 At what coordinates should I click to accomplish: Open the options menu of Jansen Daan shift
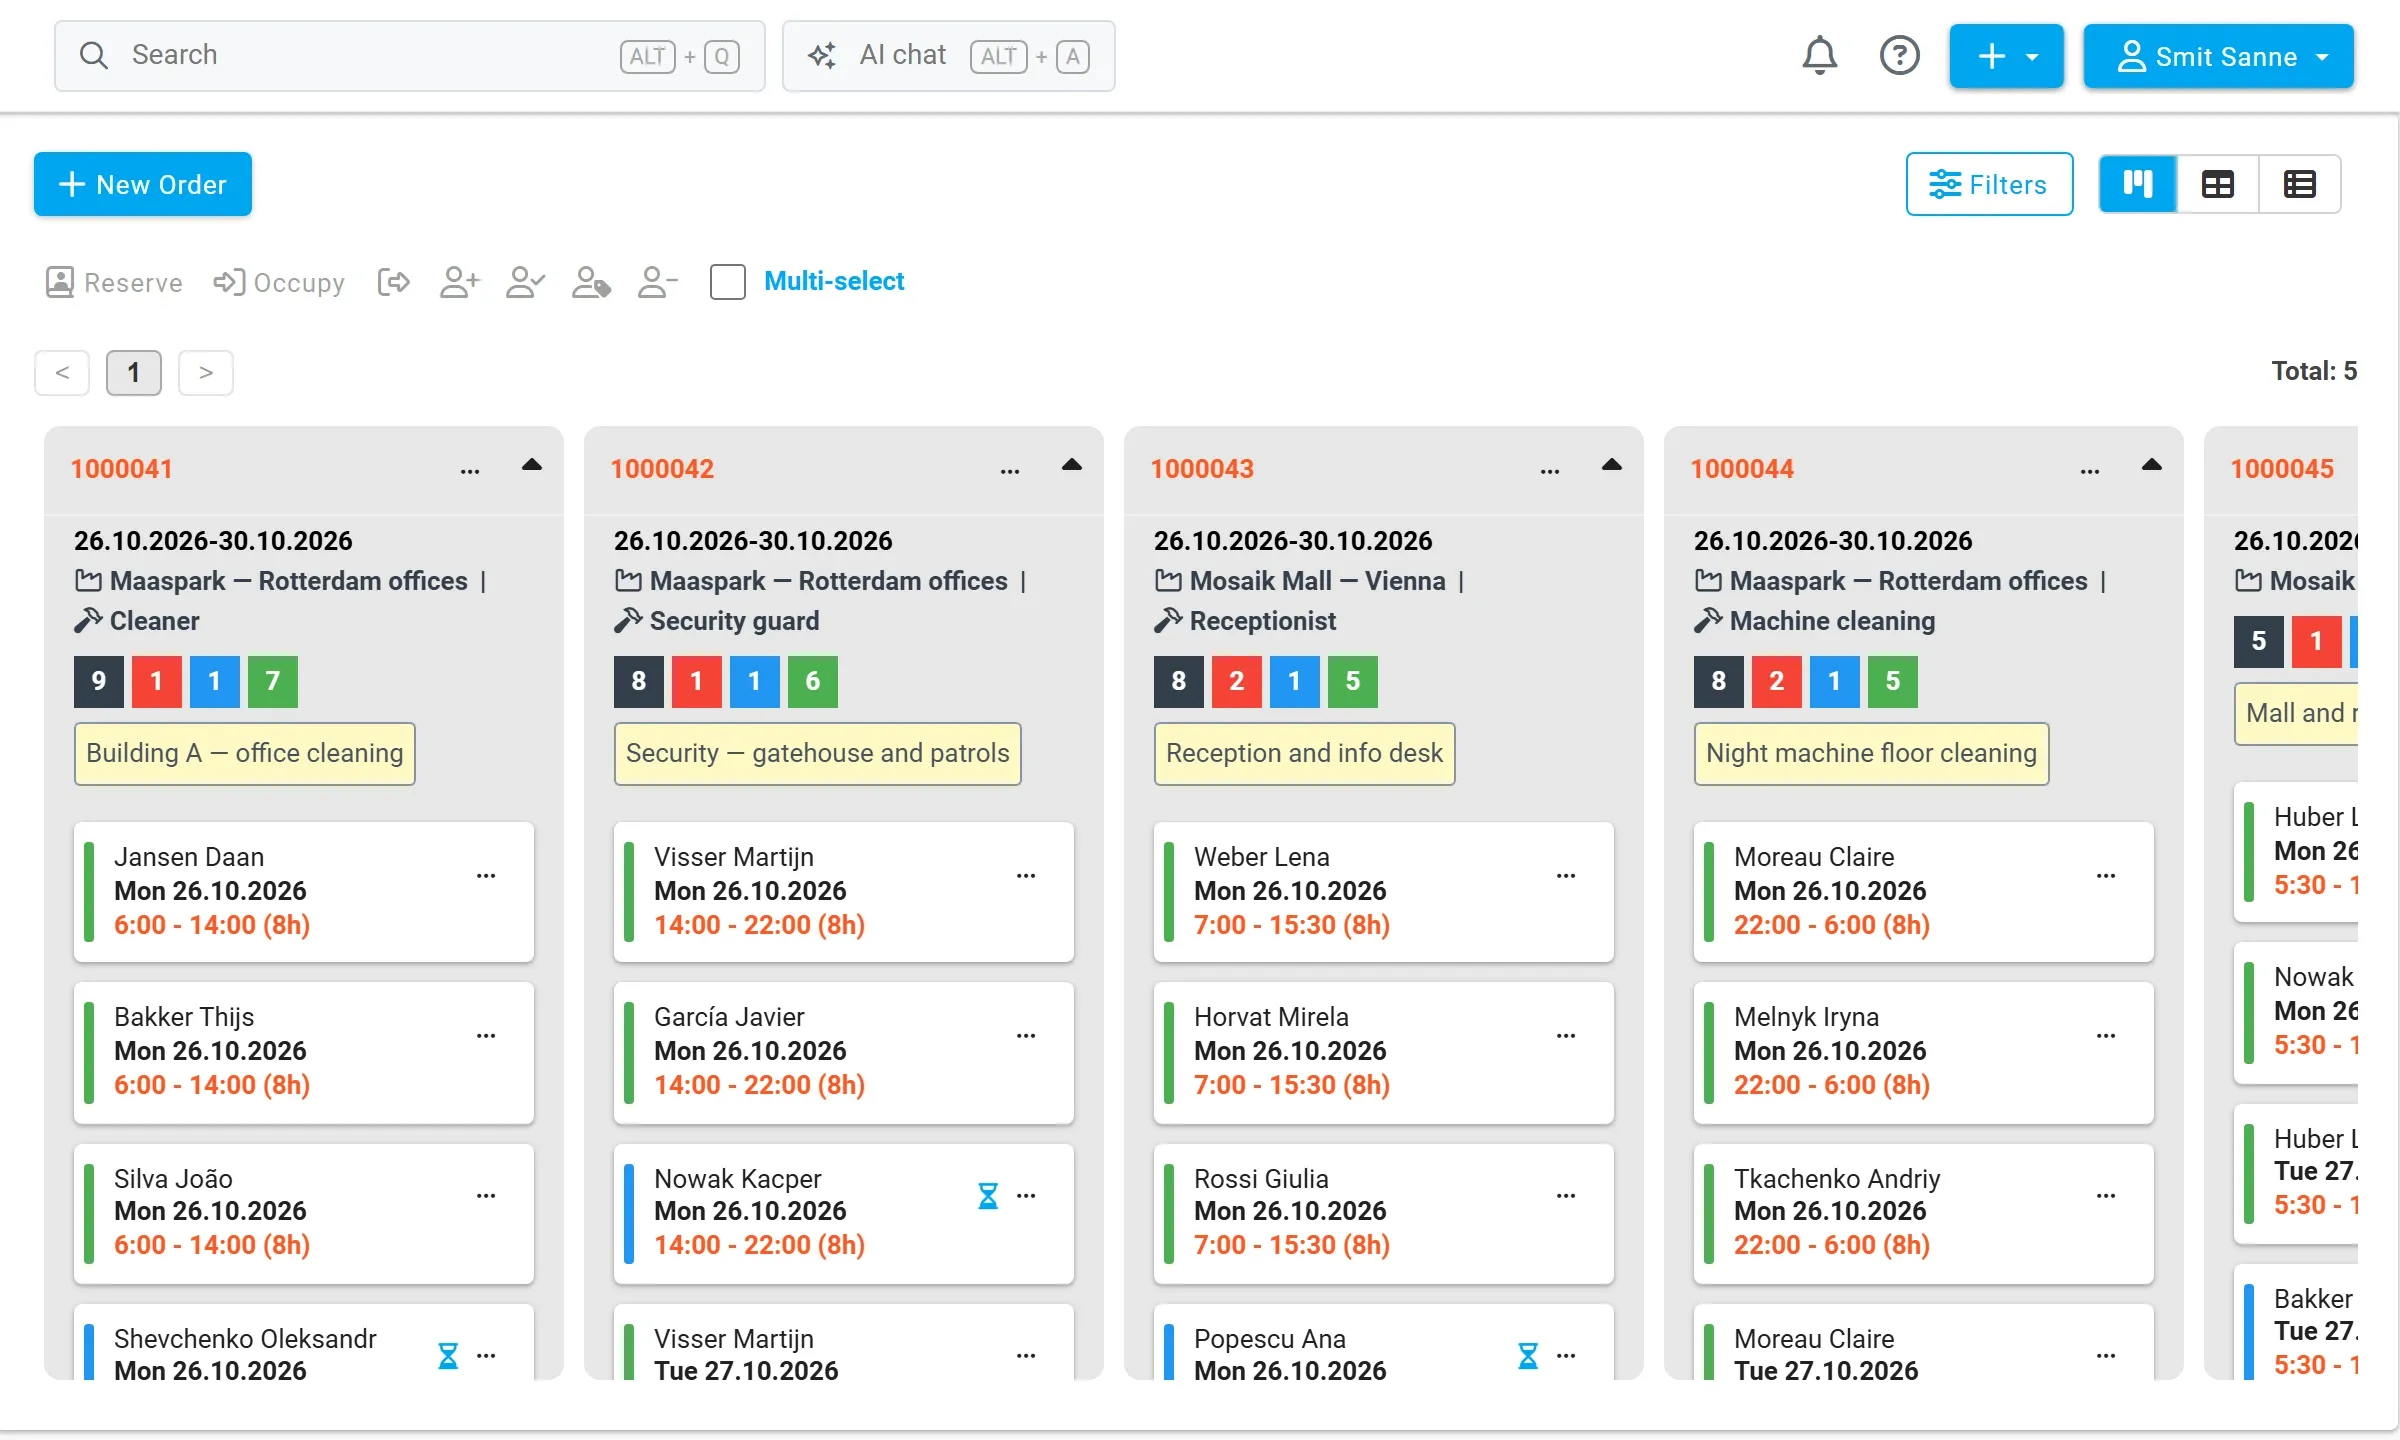(x=486, y=875)
